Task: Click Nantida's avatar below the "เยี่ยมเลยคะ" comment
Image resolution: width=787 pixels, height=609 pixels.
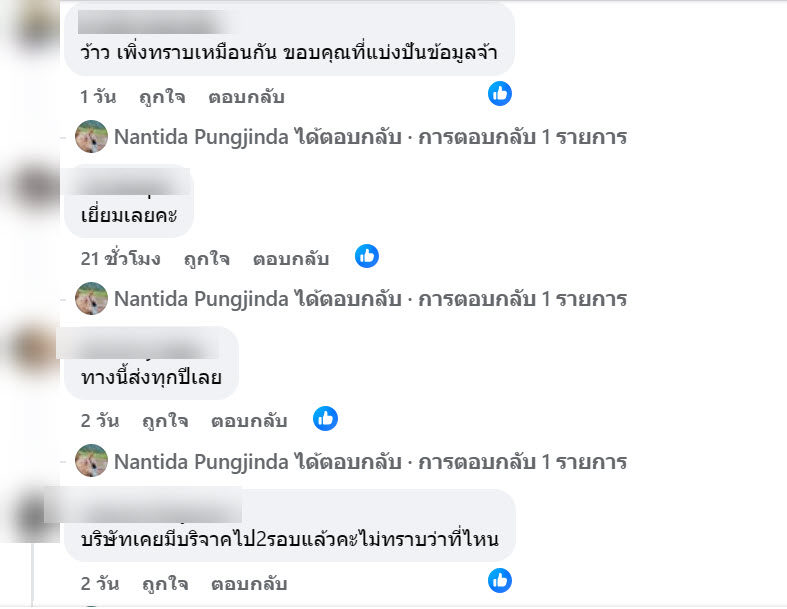Action: [92, 298]
